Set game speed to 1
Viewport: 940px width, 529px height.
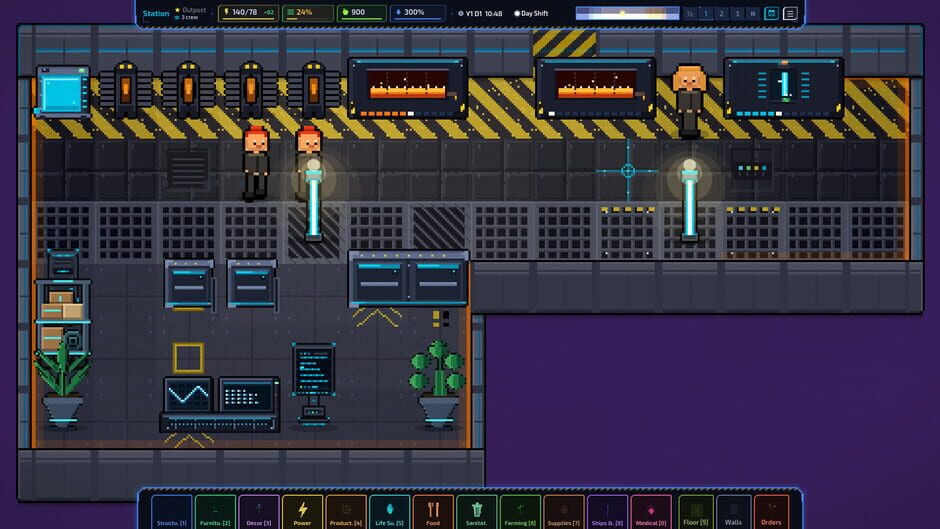(x=706, y=13)
